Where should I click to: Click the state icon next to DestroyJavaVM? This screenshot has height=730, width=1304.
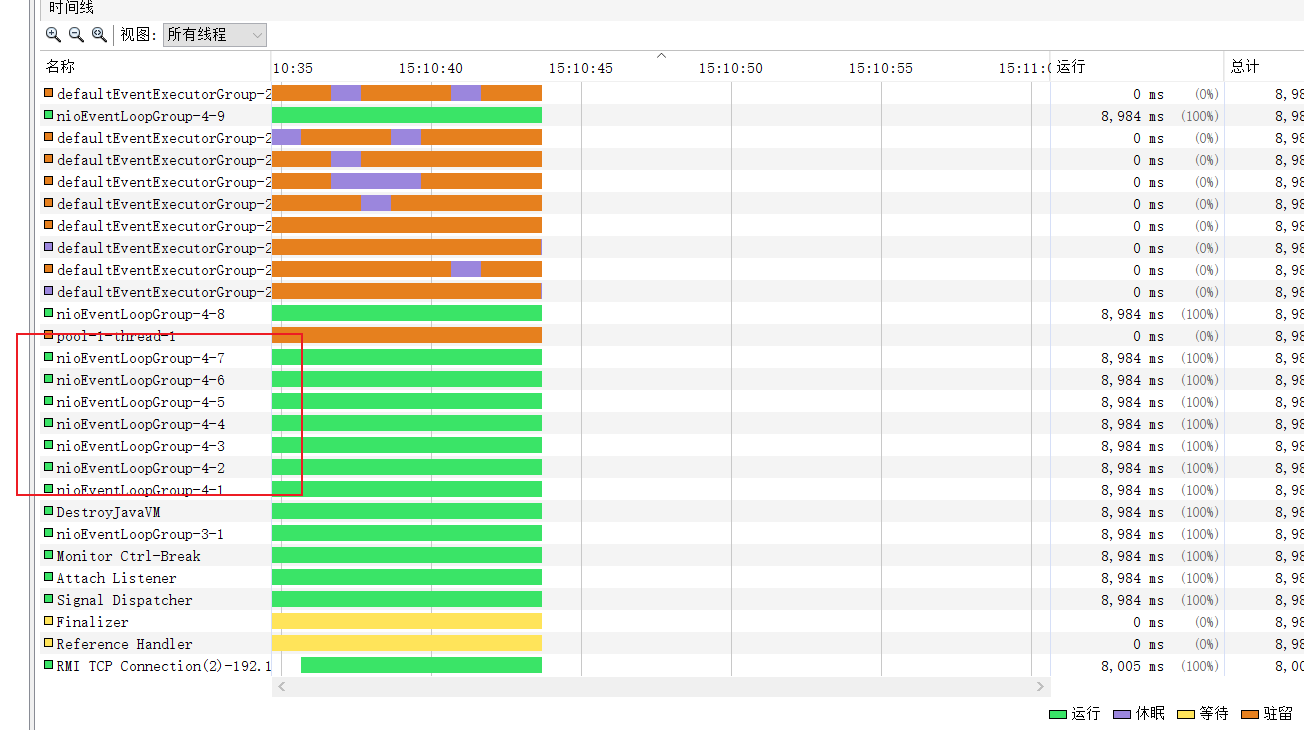pos(48,511)
